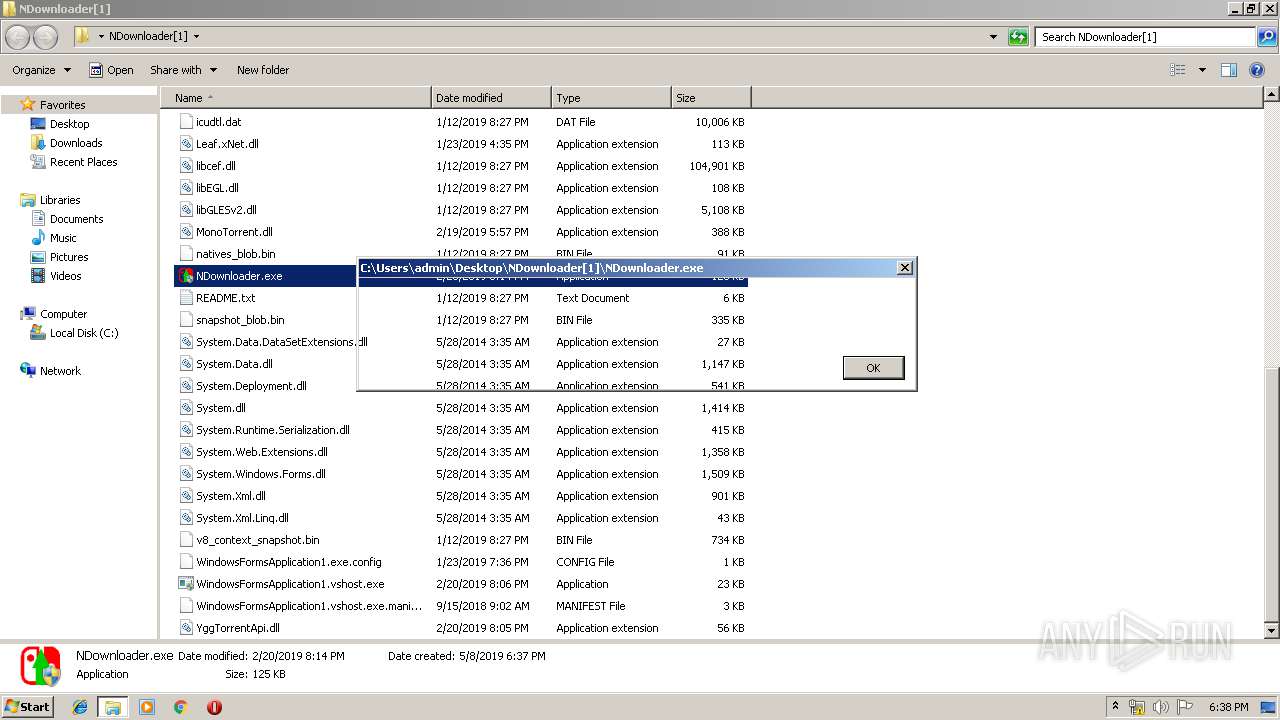Screen dimensions: 1280x720
Task: Select the System.Xml.Linq.dll file
Action: pos(242,518)
